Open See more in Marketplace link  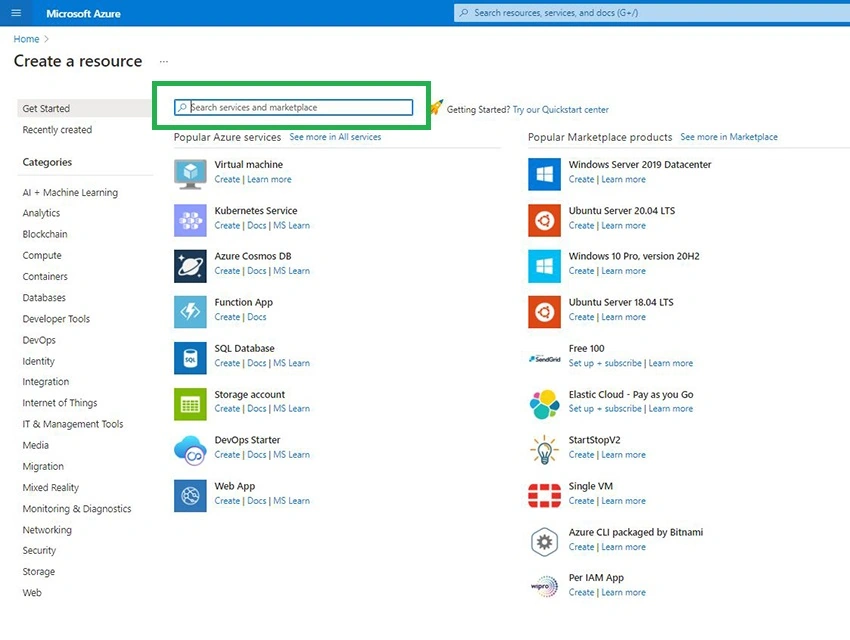(x=729, y=137)
